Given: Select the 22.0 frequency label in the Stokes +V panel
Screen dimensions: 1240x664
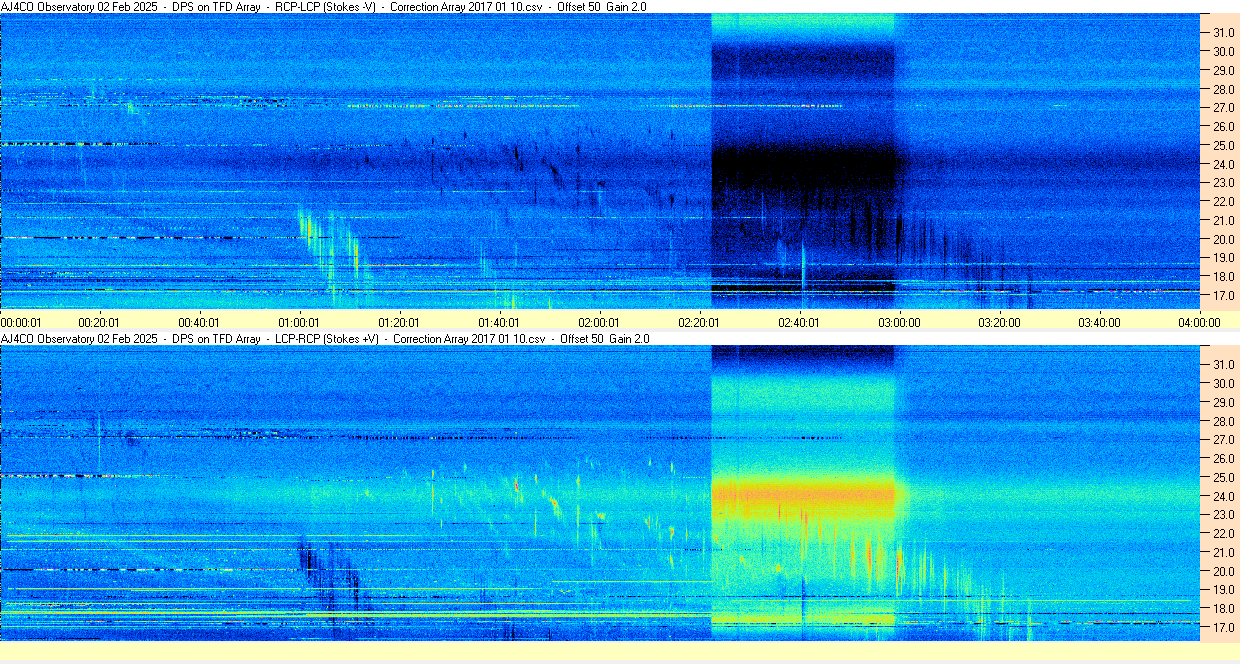Looking at the screenshot, I should pos(1223,534).
